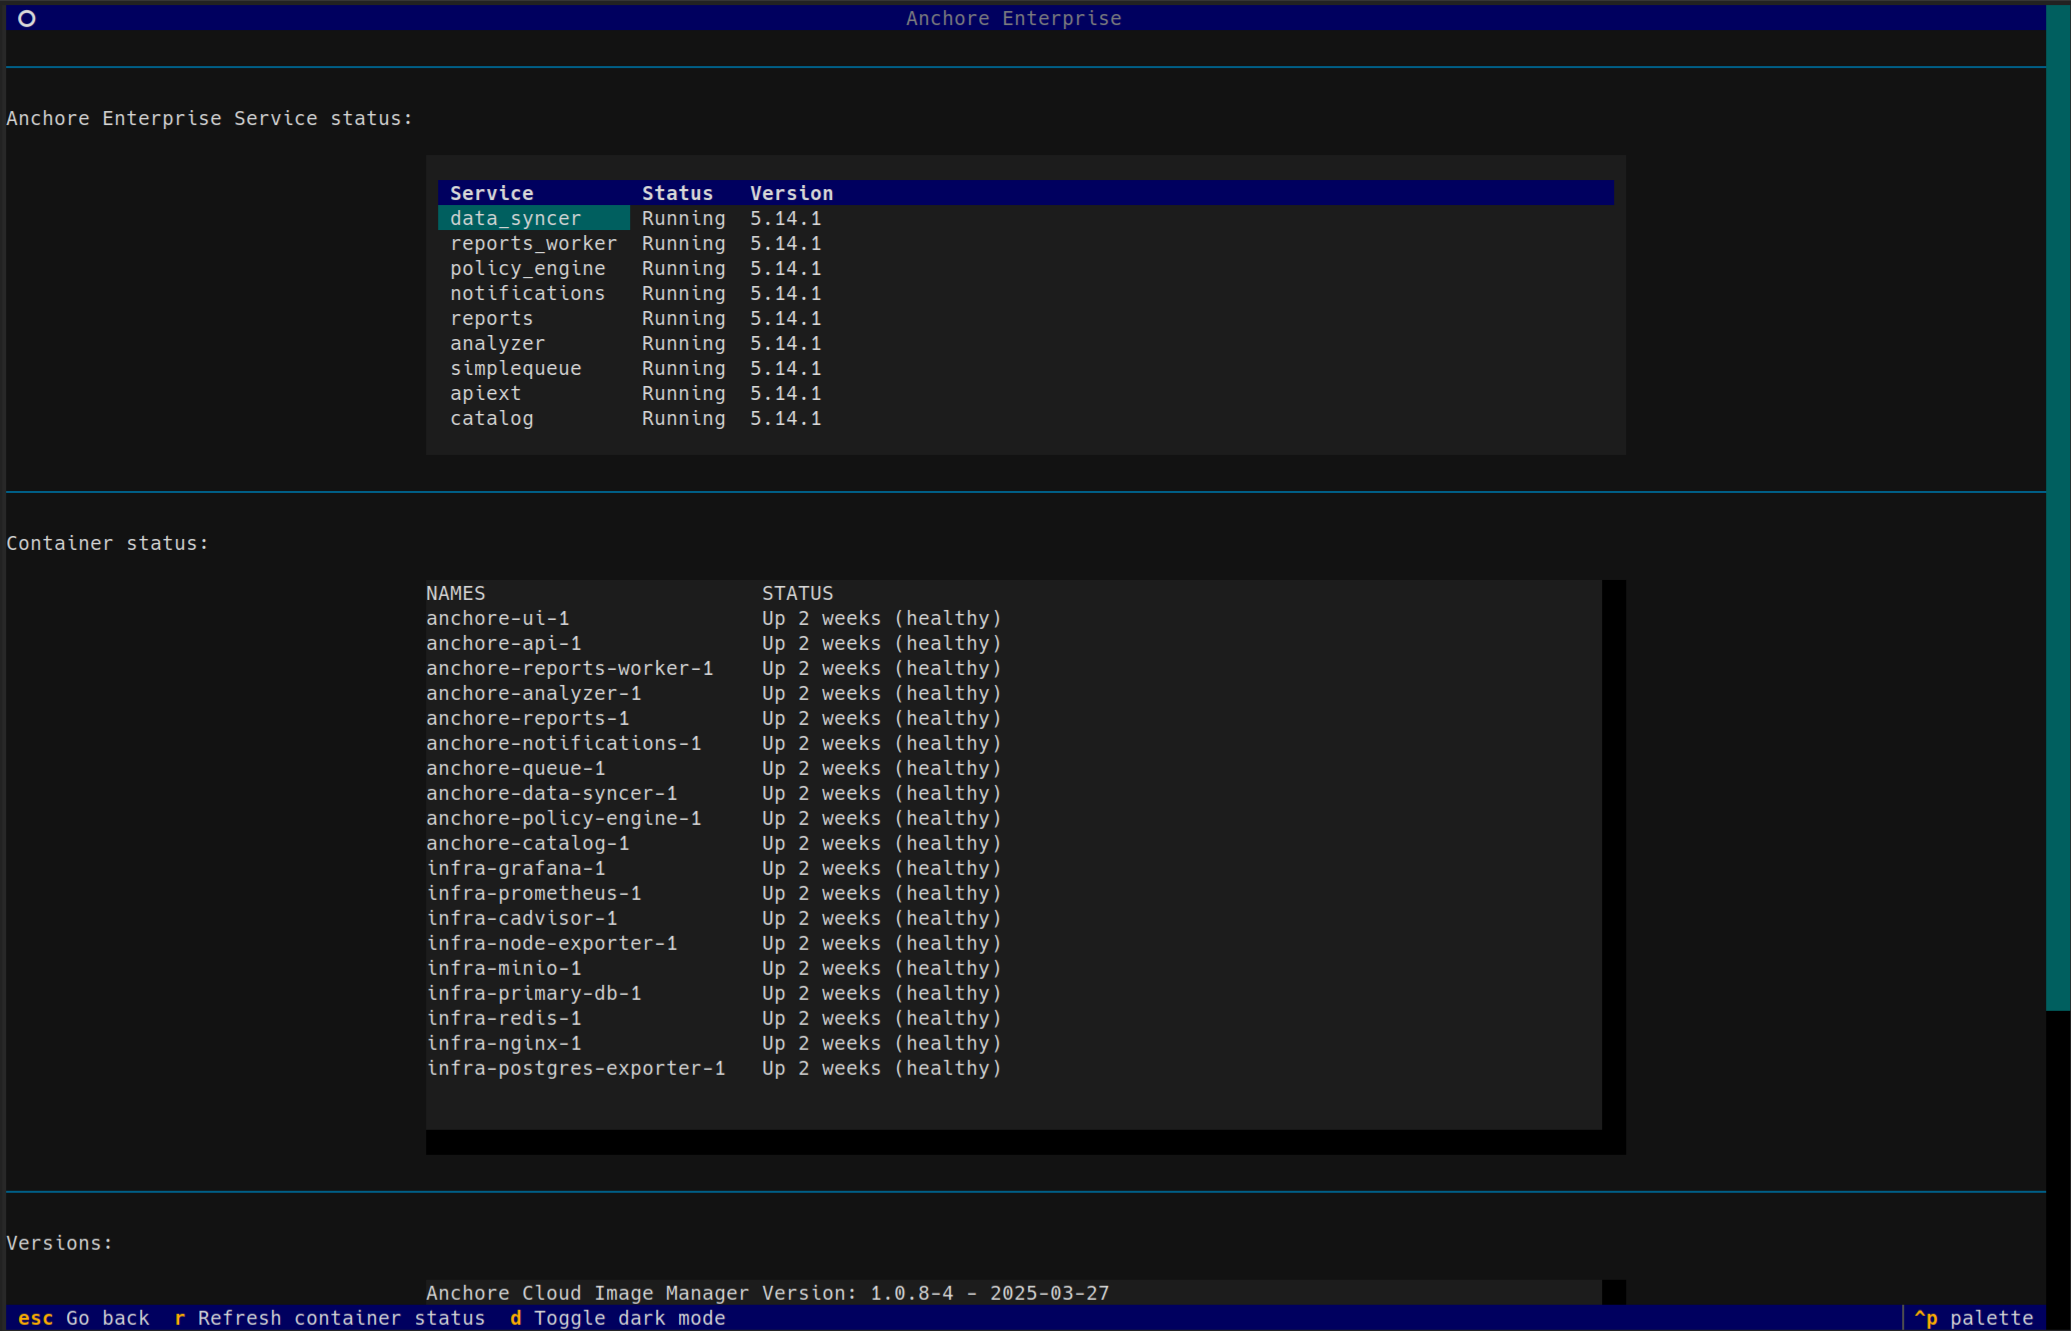Image resolution: width=2071 pixels, height=1331 pixels.
Task: Select the simplequeue service row
Action: 1026,368
